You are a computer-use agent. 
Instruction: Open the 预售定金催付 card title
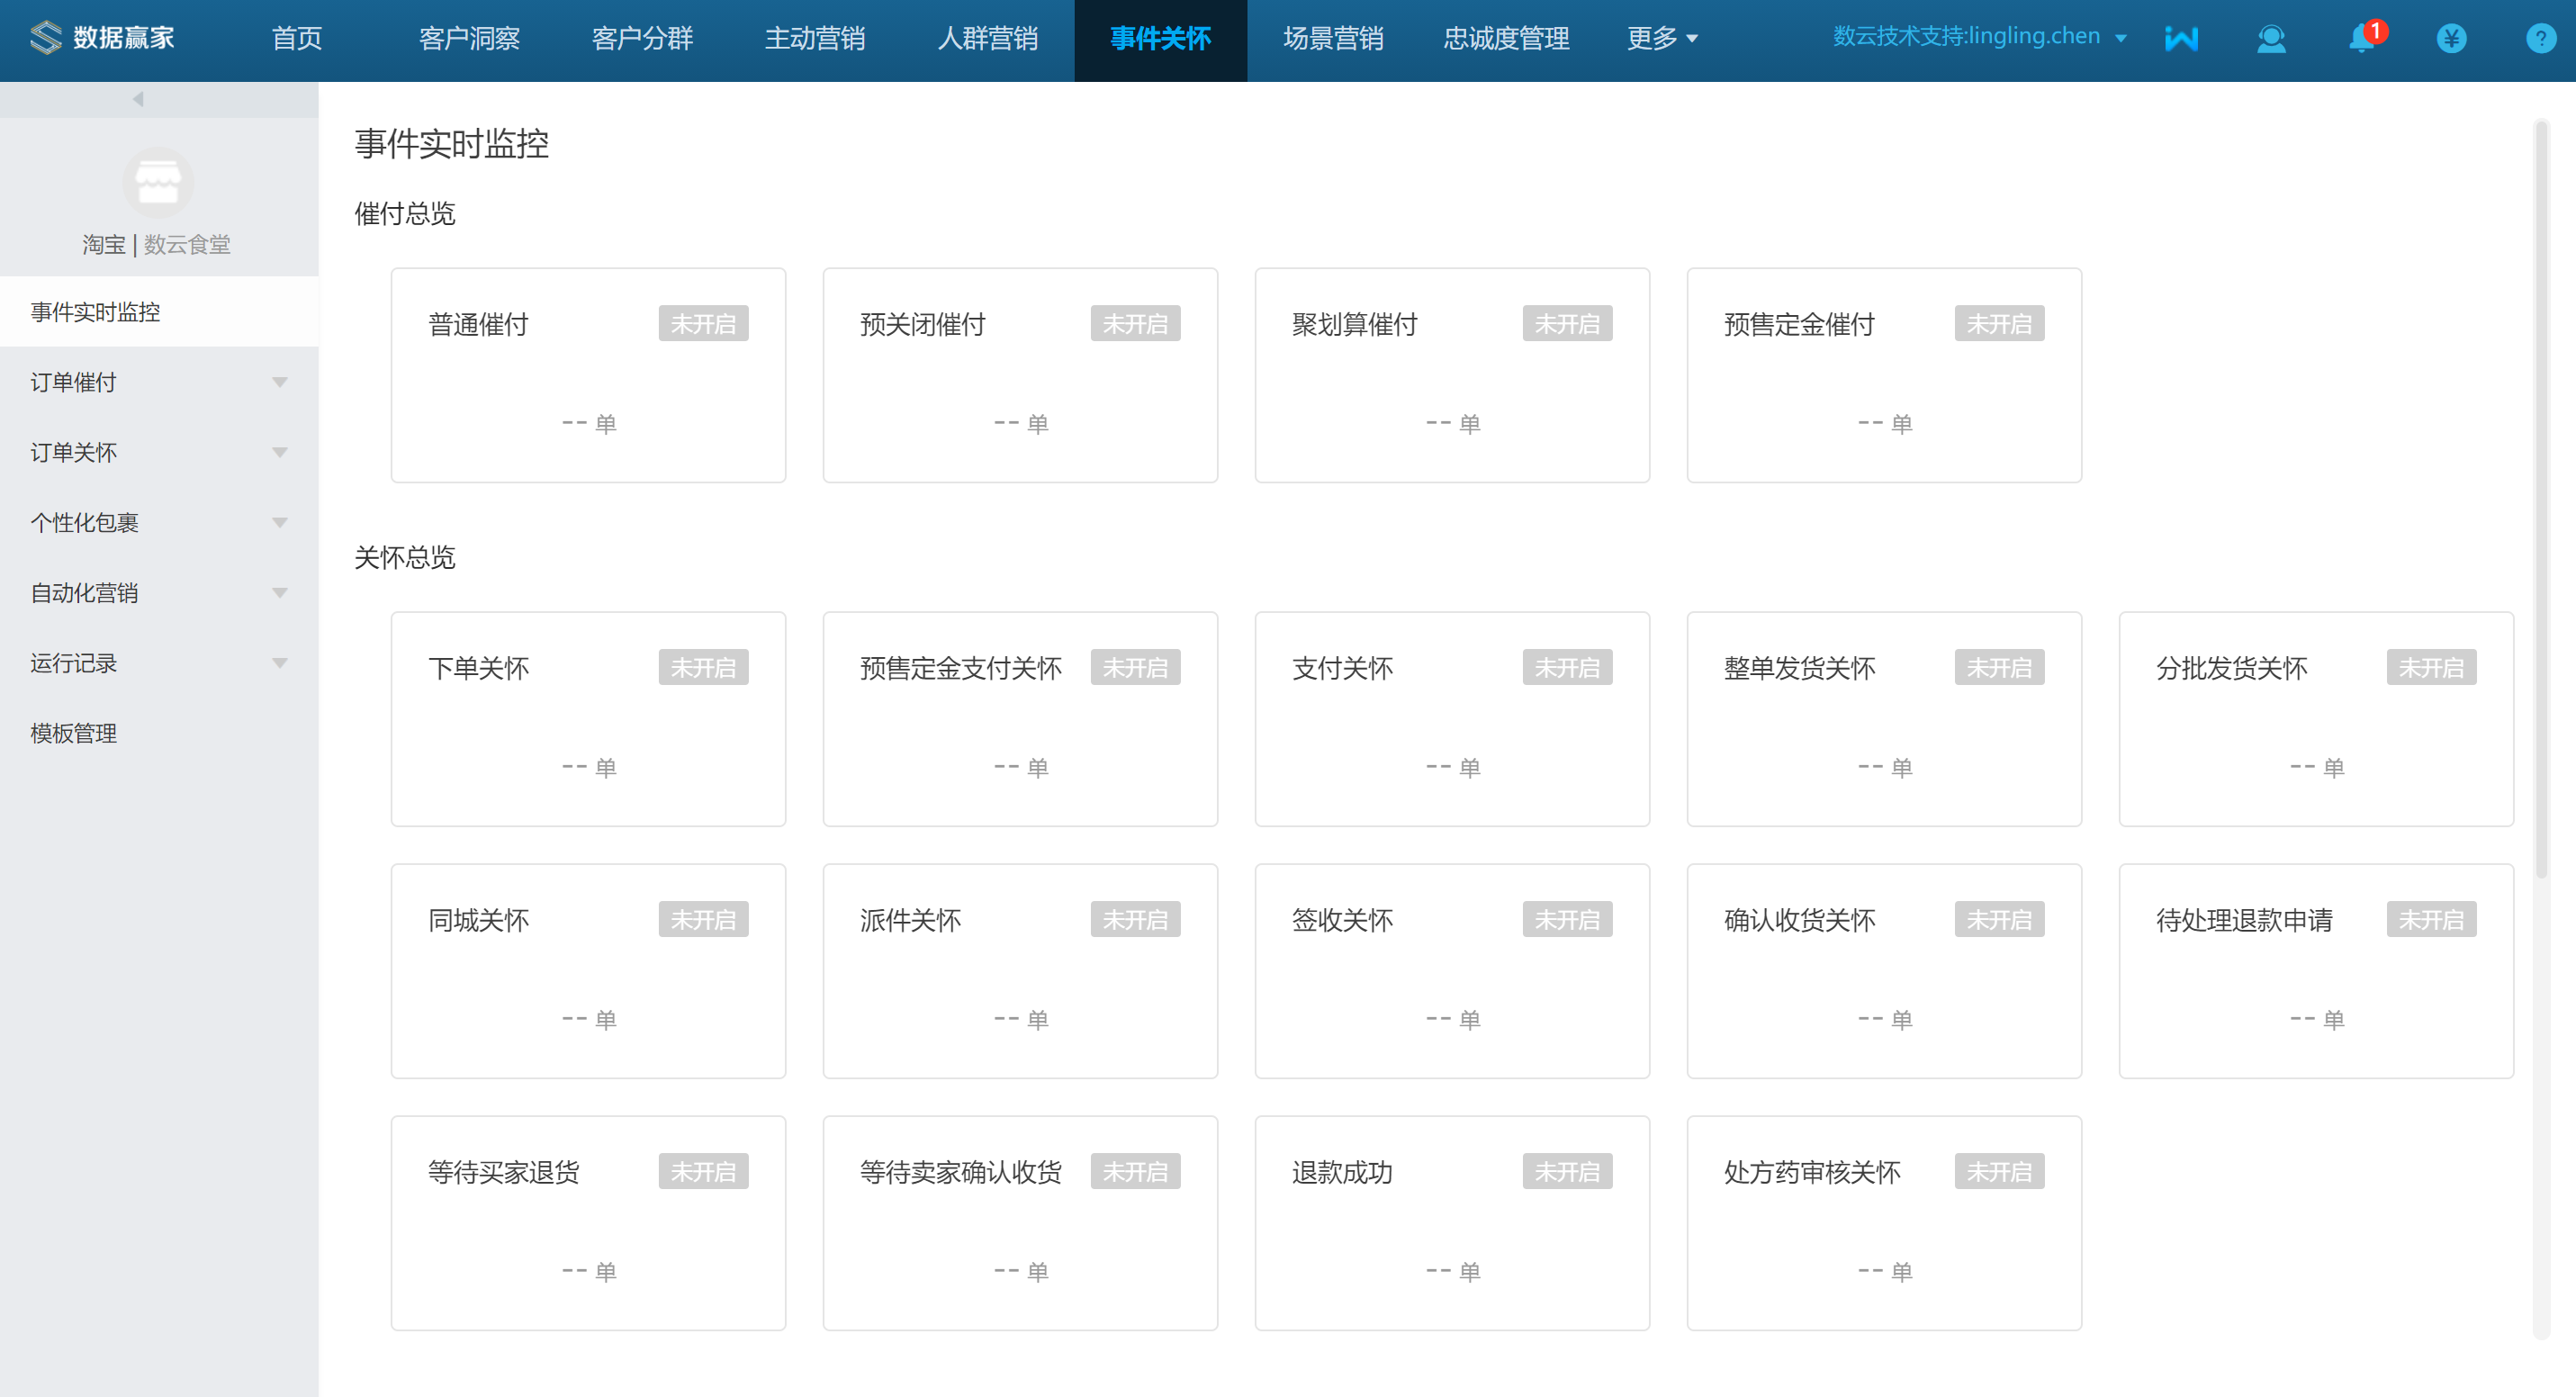coord(1799,325)
